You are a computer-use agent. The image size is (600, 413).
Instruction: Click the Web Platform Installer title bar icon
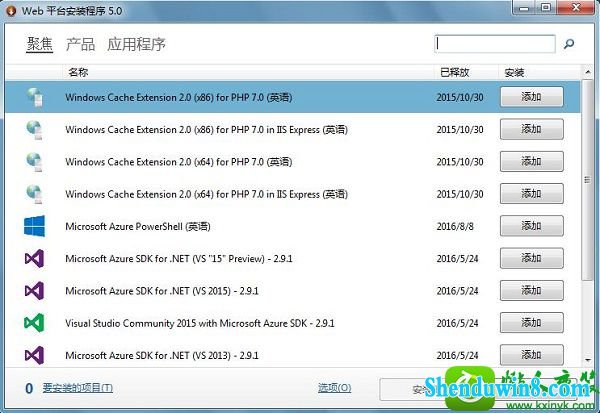(11, 11)
